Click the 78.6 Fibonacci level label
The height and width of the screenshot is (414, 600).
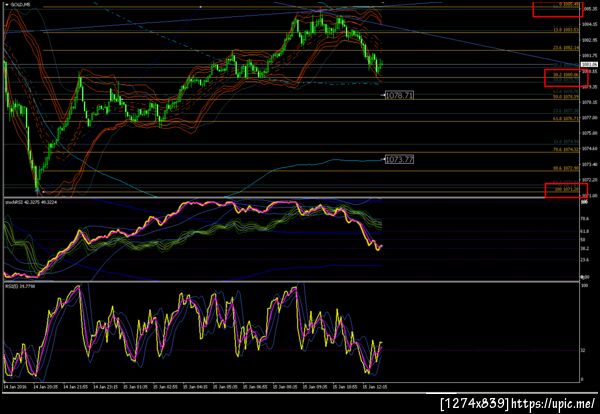[x=566, y=150]
